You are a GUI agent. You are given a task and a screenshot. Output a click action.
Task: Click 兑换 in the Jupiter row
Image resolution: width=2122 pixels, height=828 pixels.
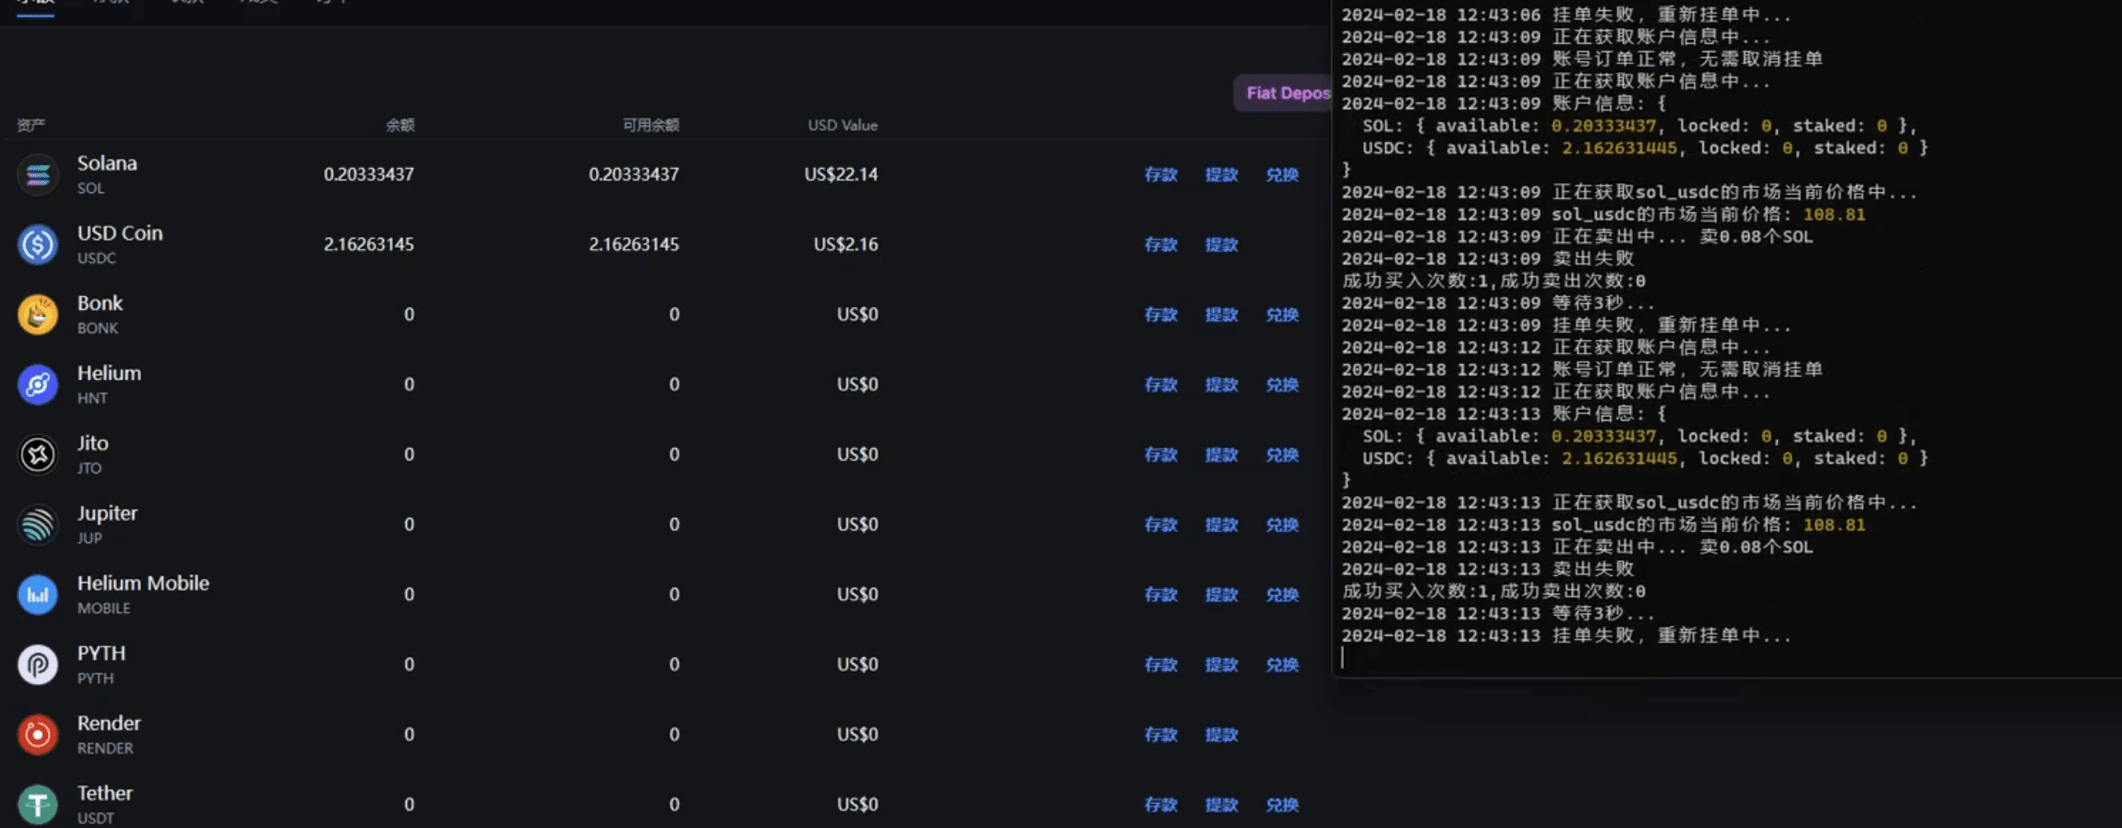[x=1282, y=524]
